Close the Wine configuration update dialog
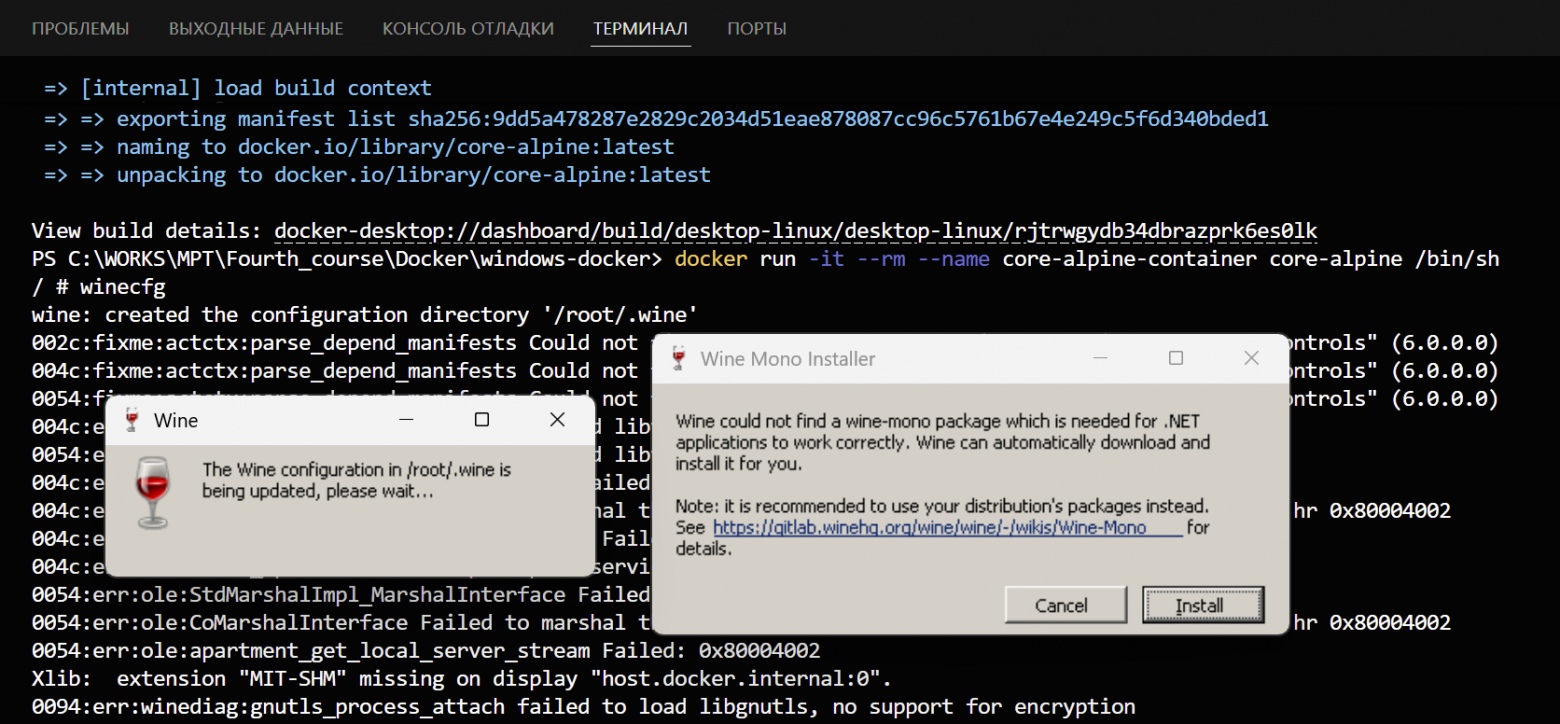This screenshot has height=724, width=1560. (558, 420)
